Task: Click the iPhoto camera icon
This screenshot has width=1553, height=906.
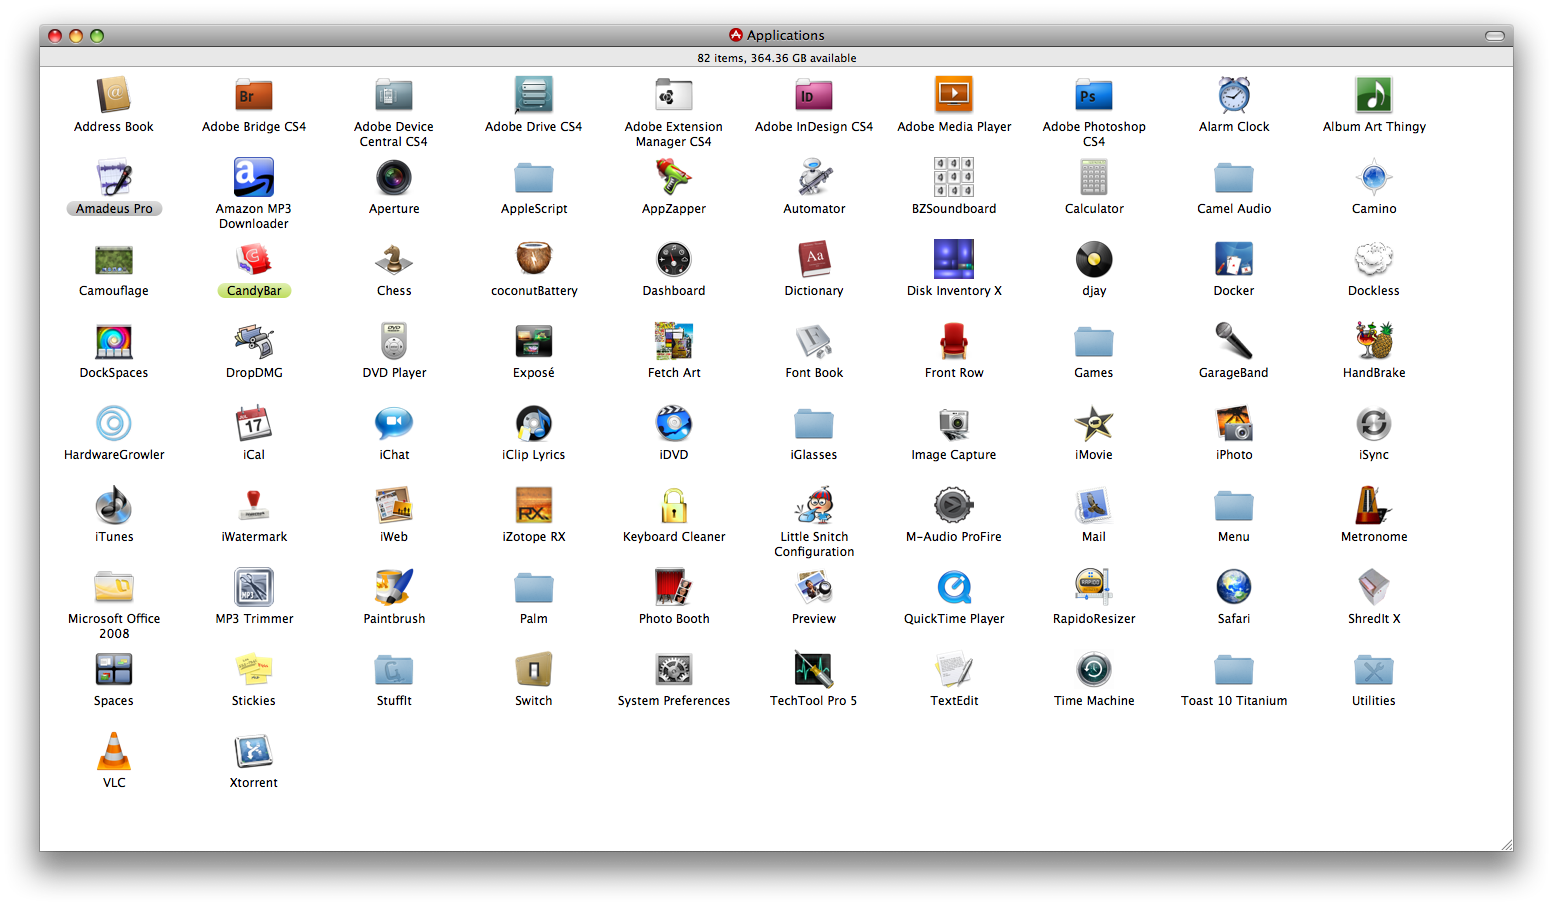Action: click(x=1234, y=423)
